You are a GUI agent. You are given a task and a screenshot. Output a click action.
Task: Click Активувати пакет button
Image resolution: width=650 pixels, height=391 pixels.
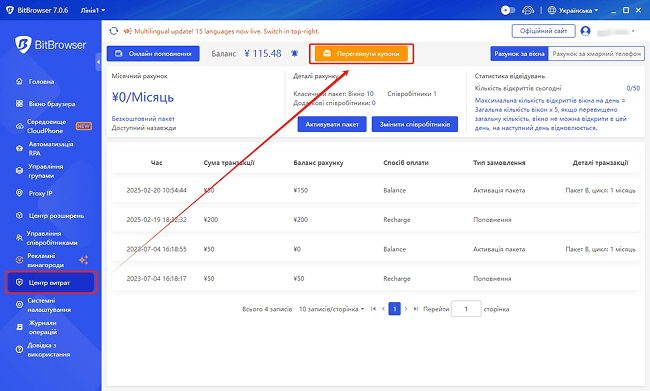(332, 124)
